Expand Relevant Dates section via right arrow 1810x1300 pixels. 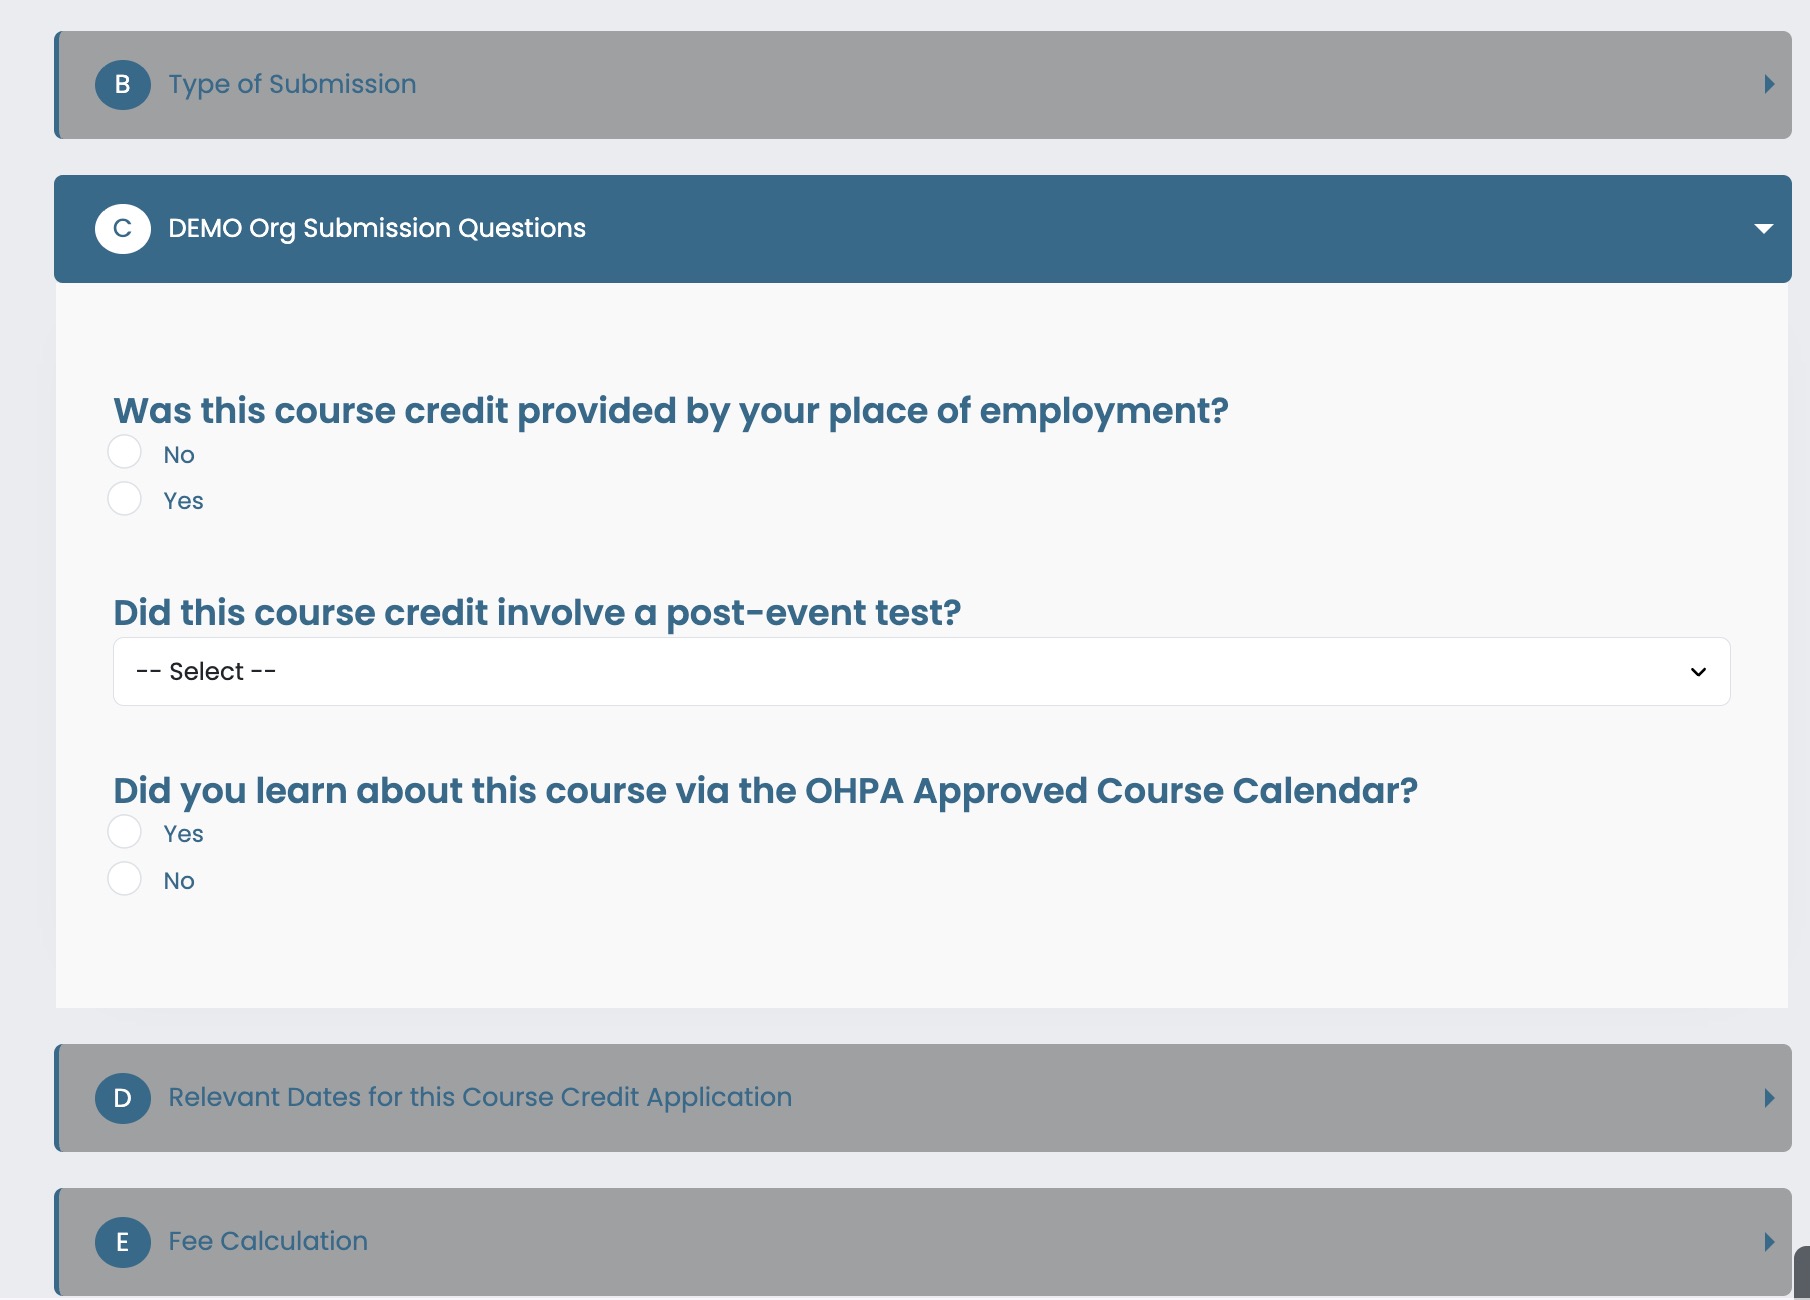tap(1768, 1098)
